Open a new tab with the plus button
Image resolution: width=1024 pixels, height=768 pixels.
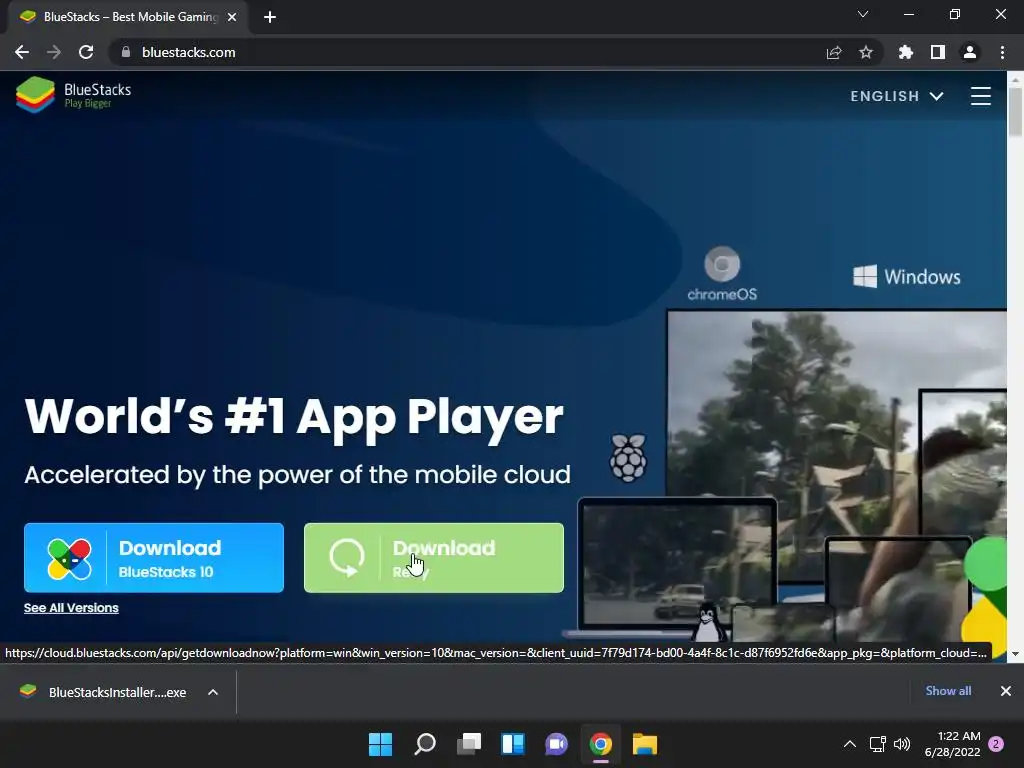tap(270, 17)
